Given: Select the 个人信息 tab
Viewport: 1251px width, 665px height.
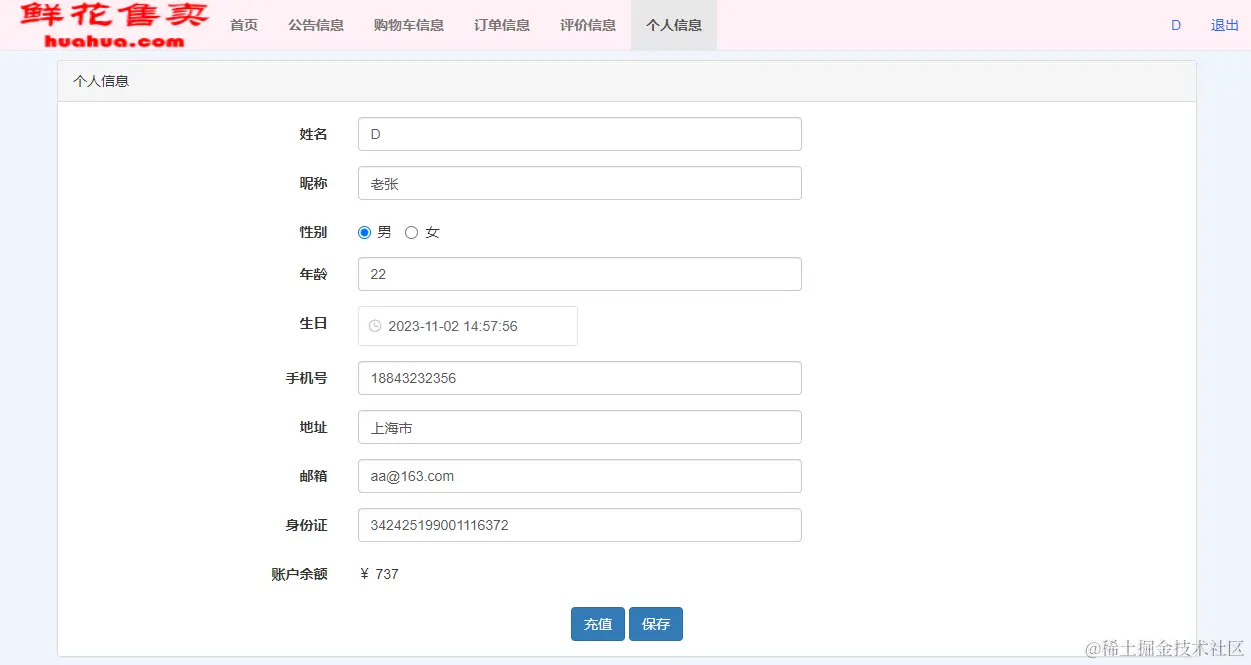Looking at the screenshot, I should [x=674, y=25].
